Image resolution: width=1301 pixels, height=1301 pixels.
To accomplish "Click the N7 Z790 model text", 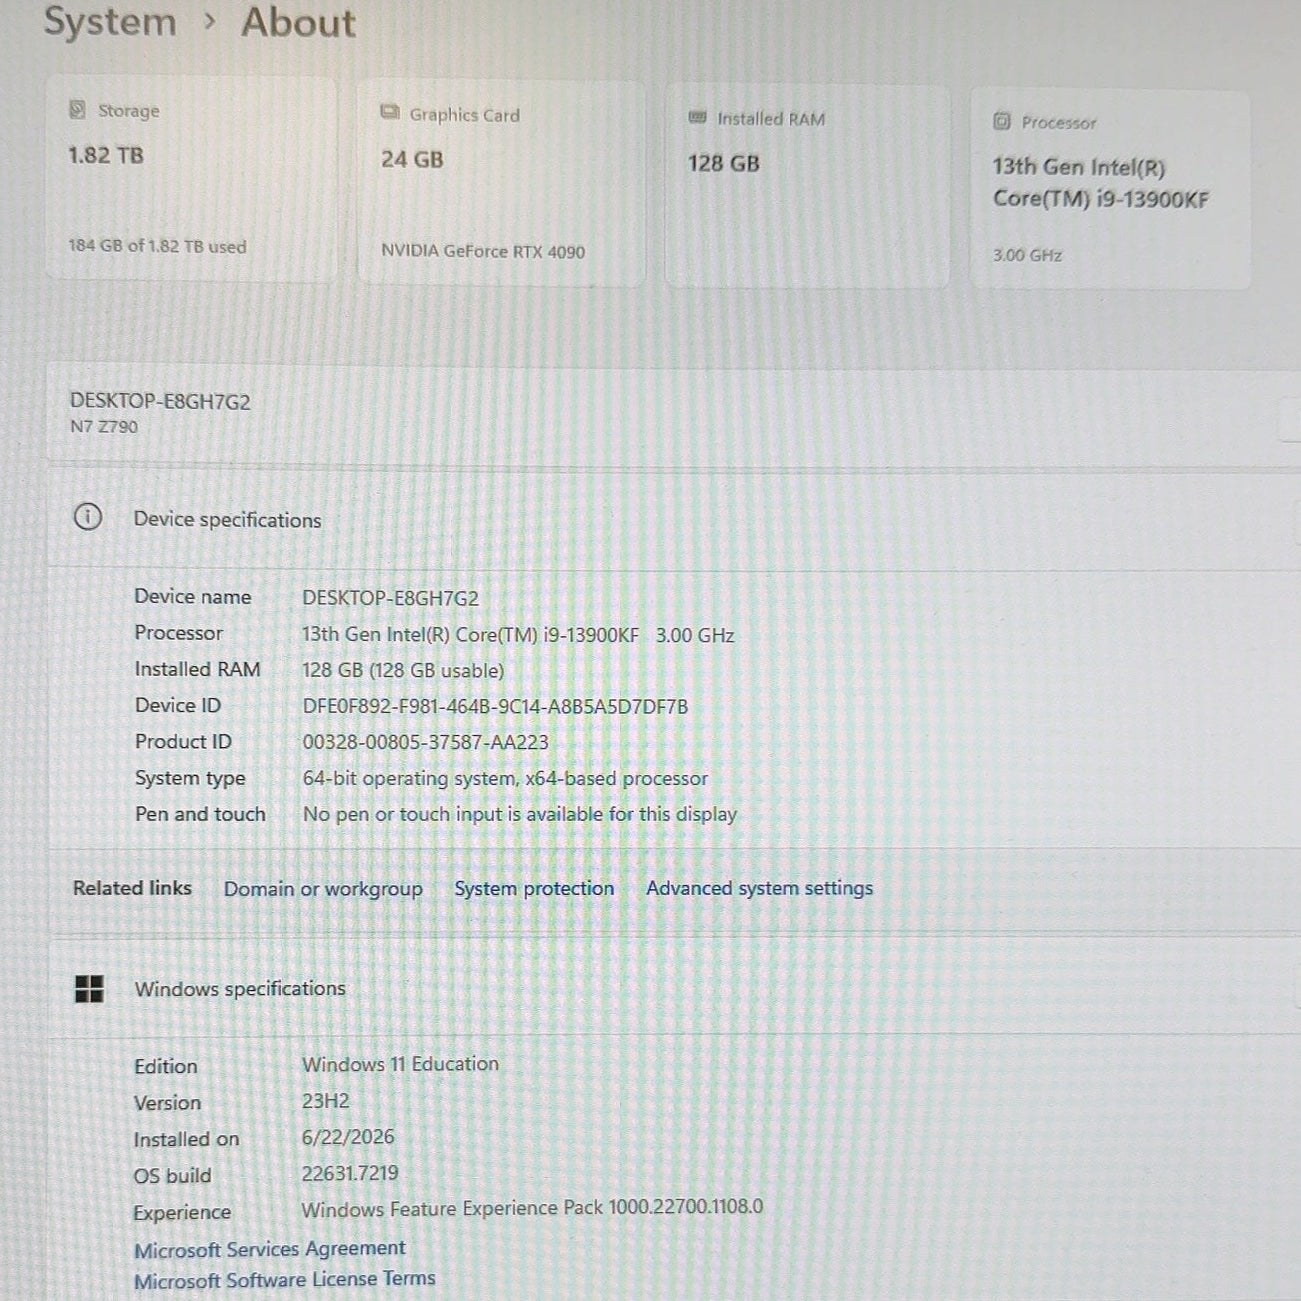I will (x=104, y=426).
